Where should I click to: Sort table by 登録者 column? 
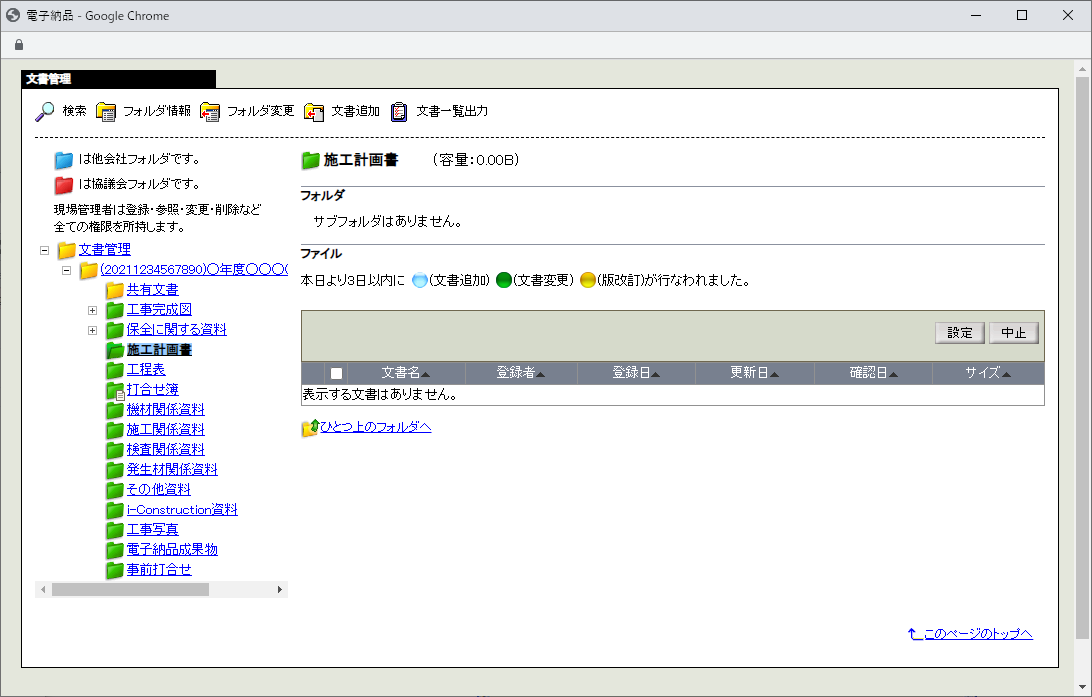pyautogui.click(x=520, y=373)
